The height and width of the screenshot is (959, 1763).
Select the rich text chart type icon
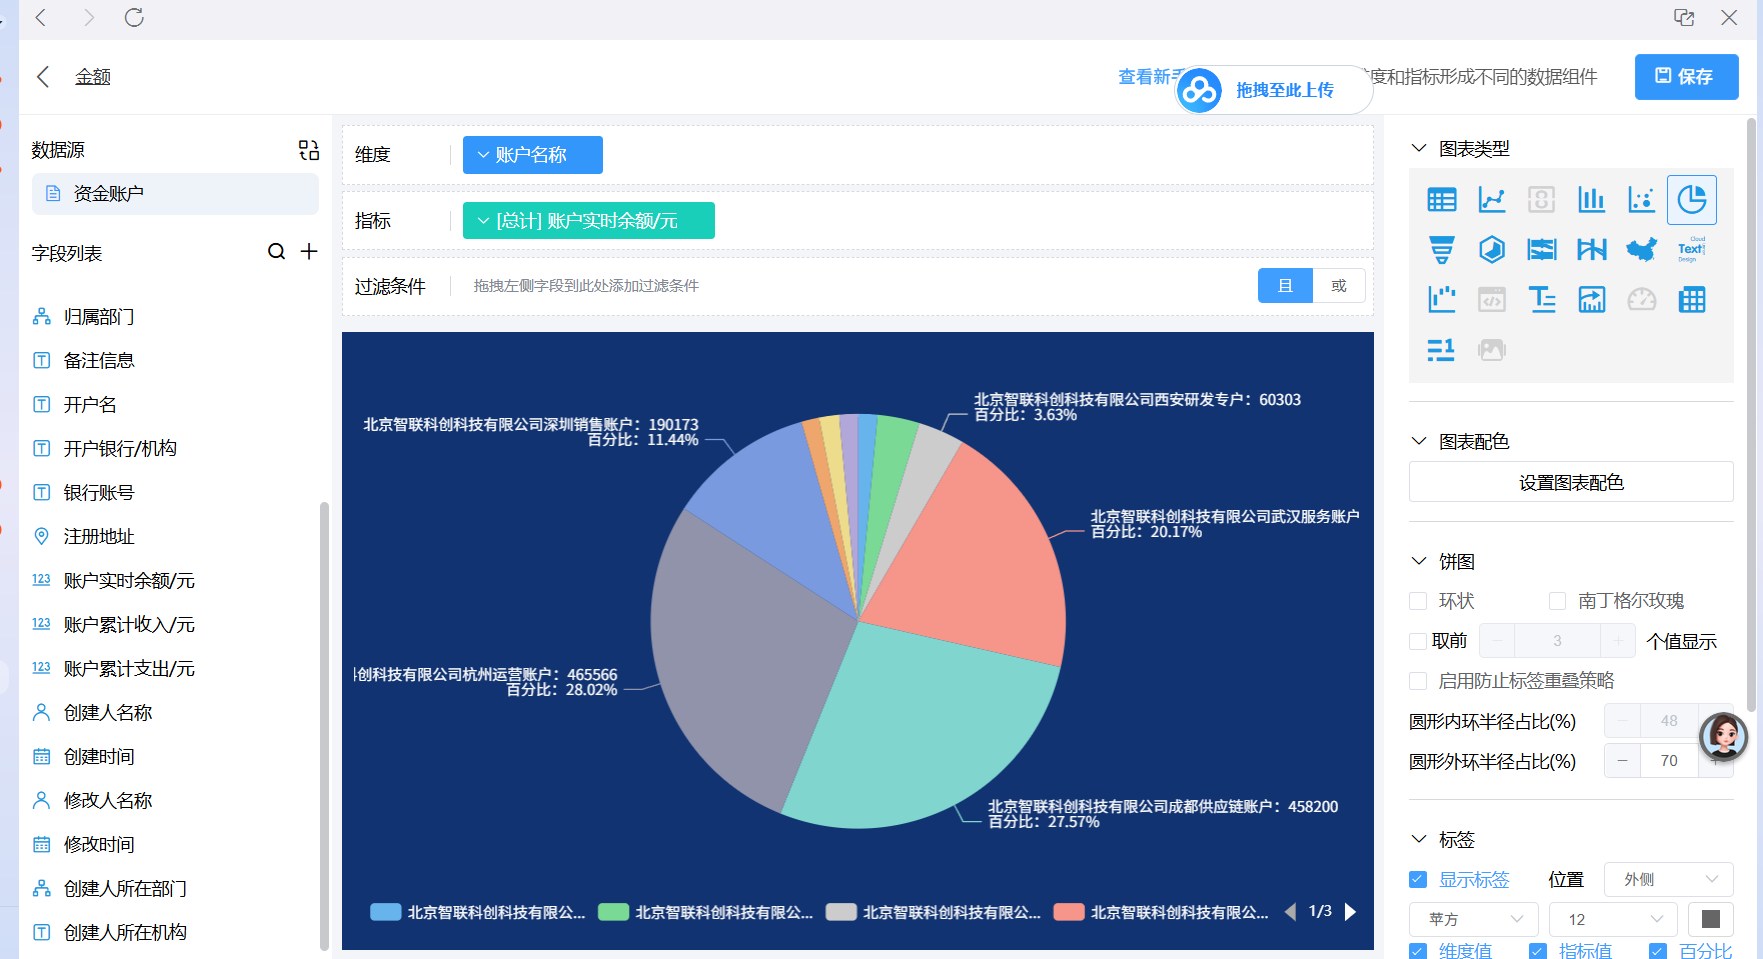[x=1541, y=299]
